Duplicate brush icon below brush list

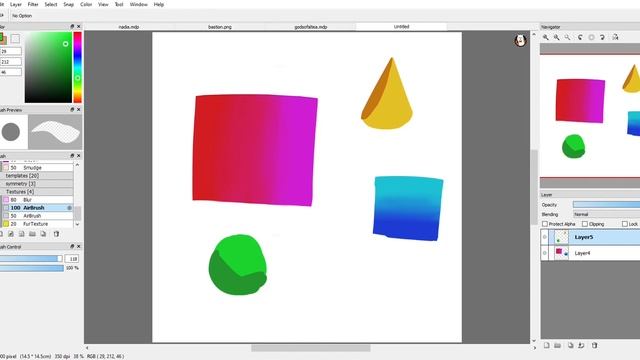[43, 234]
